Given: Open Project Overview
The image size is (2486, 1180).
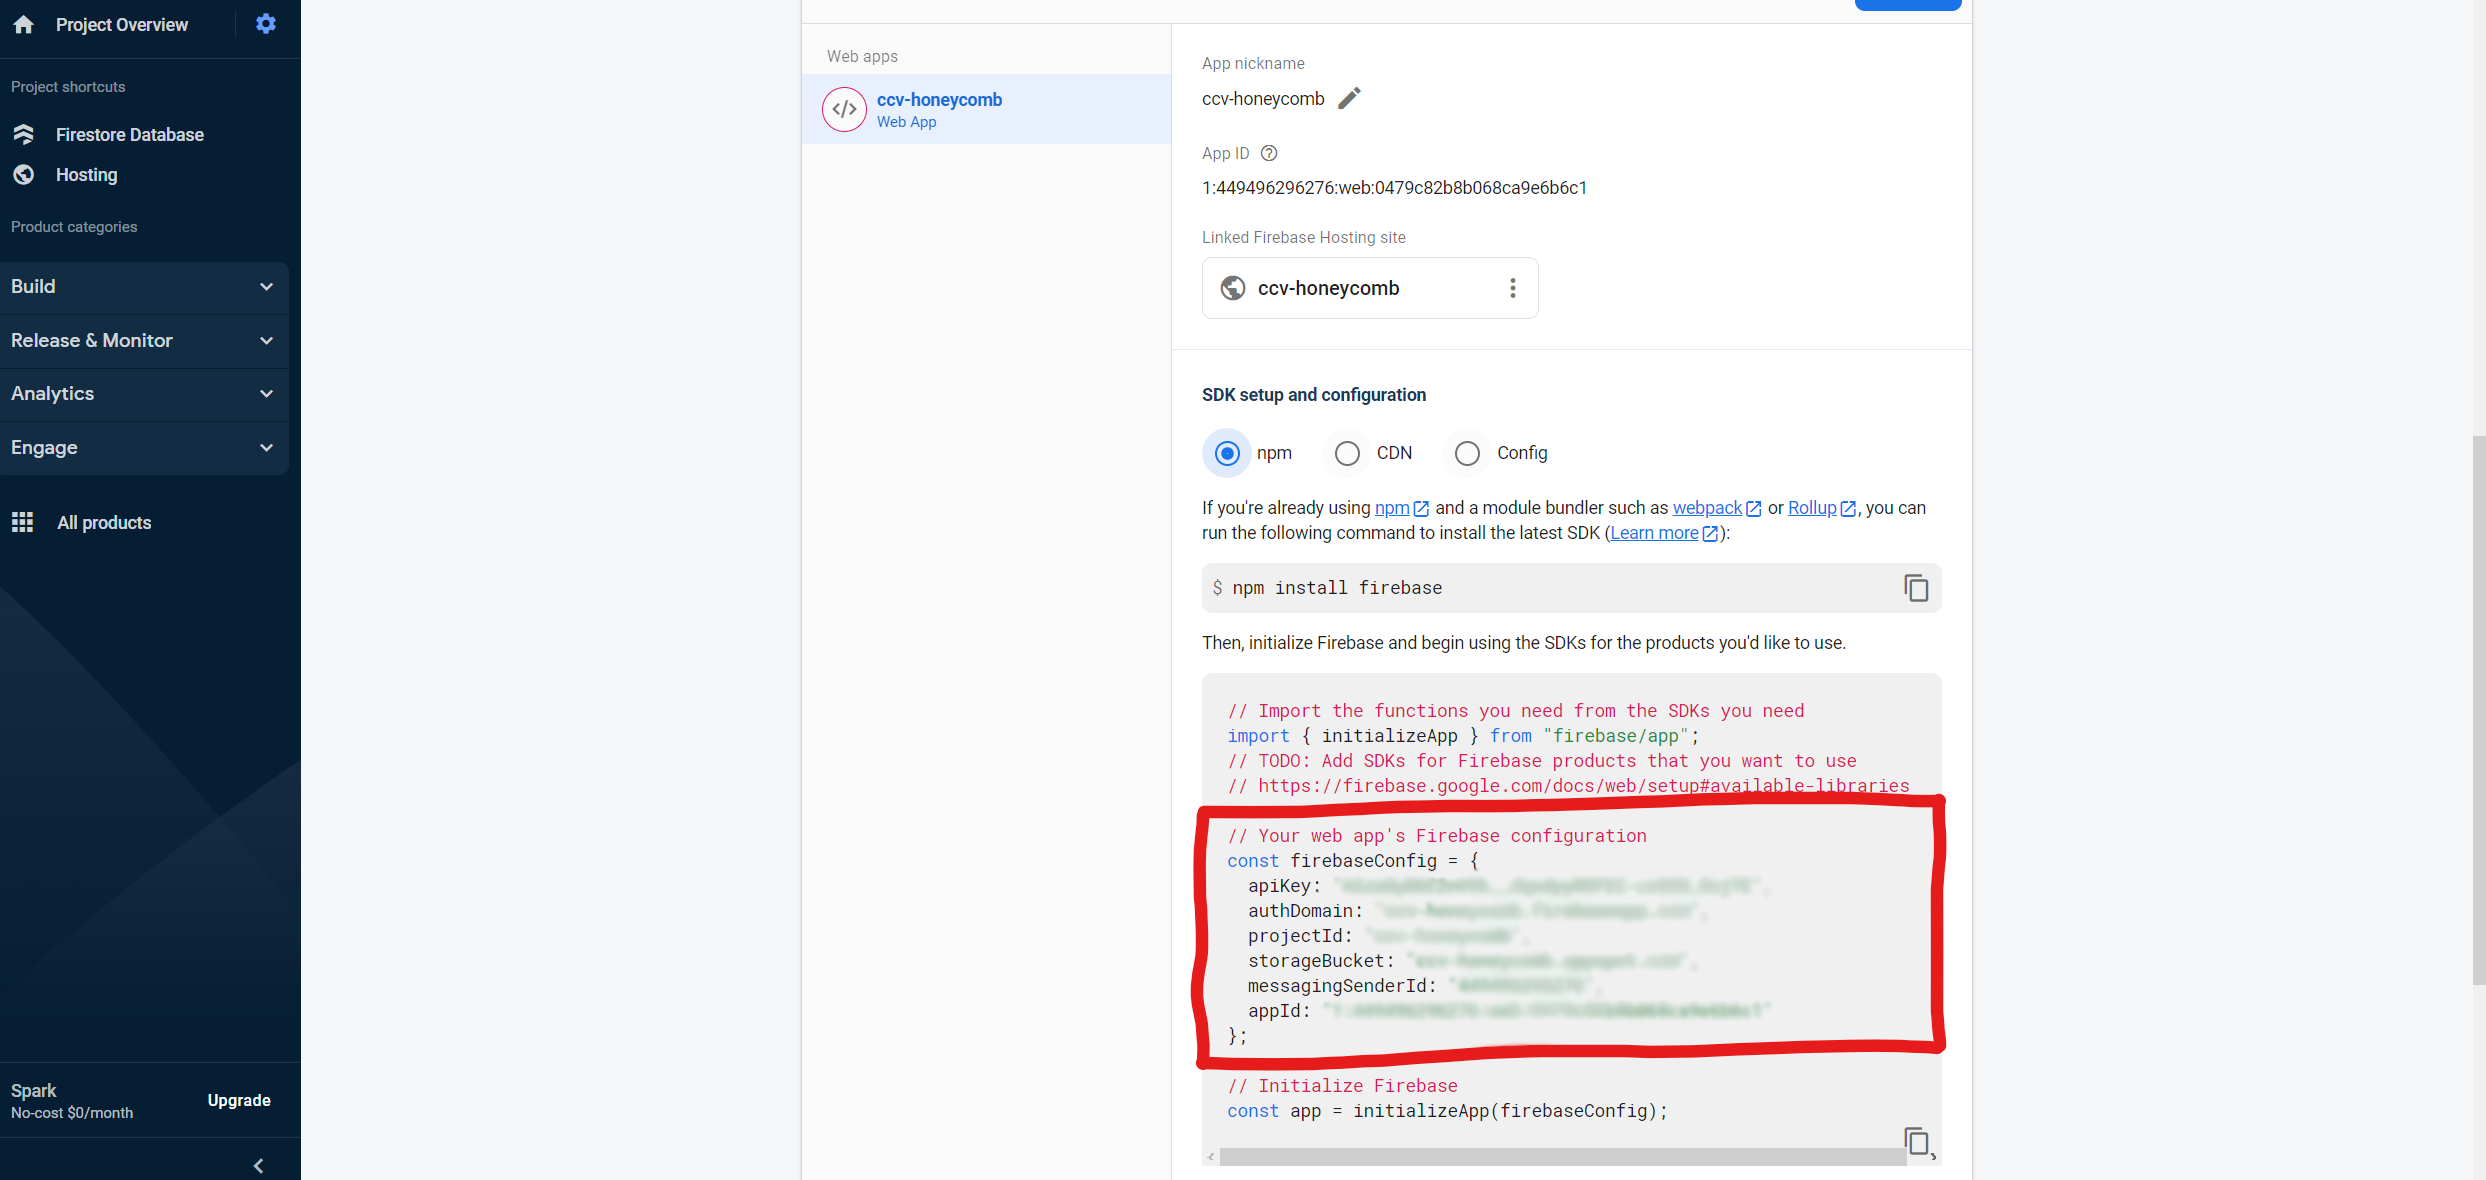Looking at the screenshot, I should [x=121, y=24].
